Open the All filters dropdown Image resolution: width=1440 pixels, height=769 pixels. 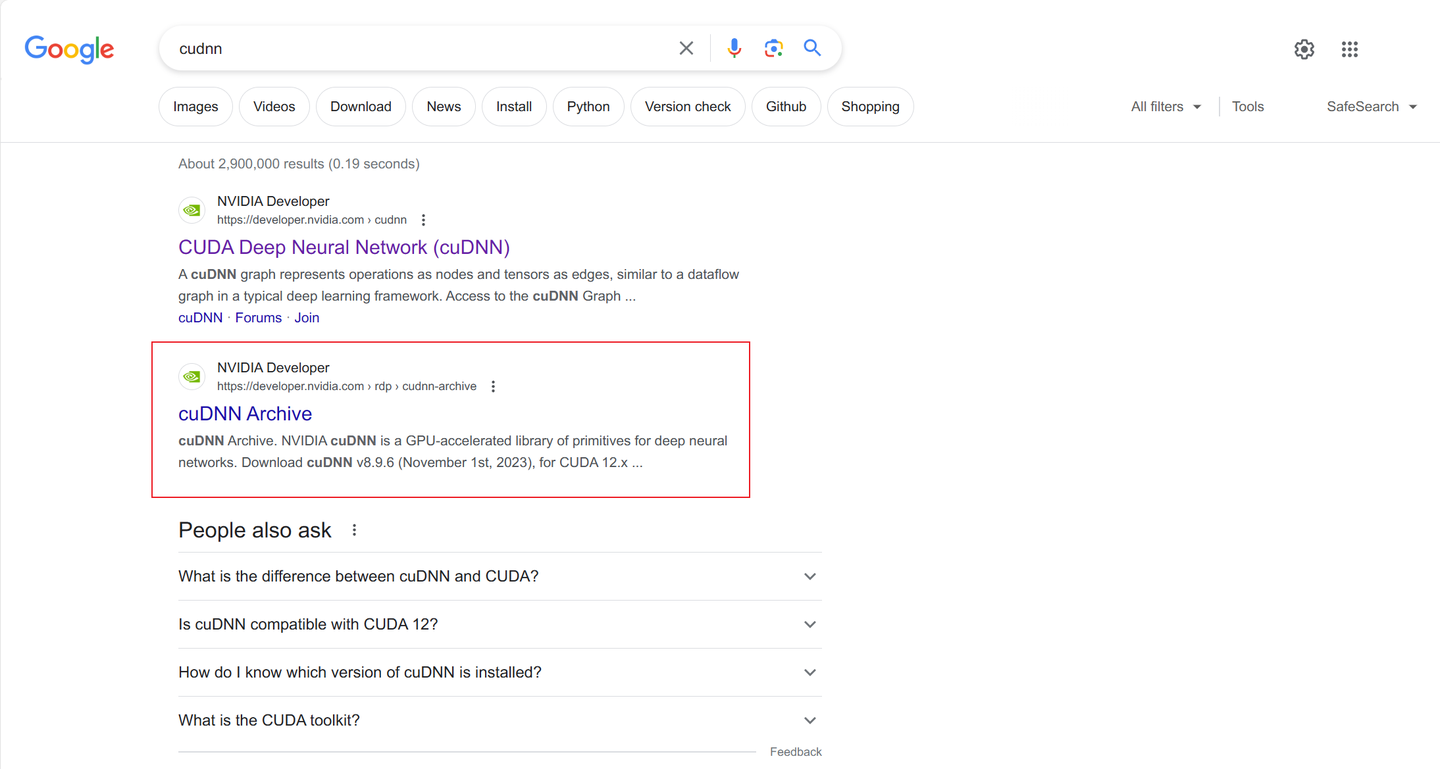(1165, 106)
